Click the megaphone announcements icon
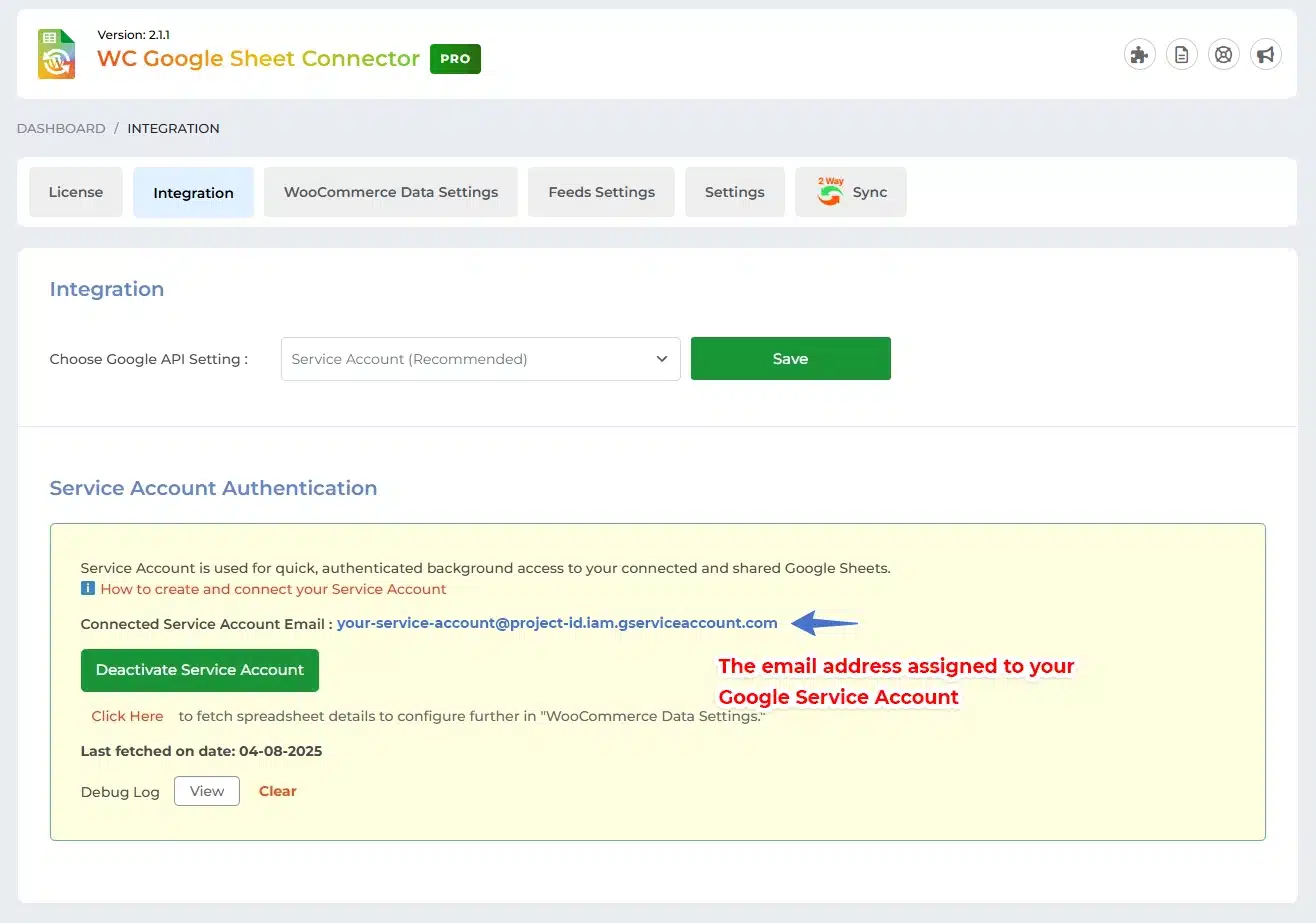Image resolution: width=1316 pixels, height=923 pixels. 1265,55
